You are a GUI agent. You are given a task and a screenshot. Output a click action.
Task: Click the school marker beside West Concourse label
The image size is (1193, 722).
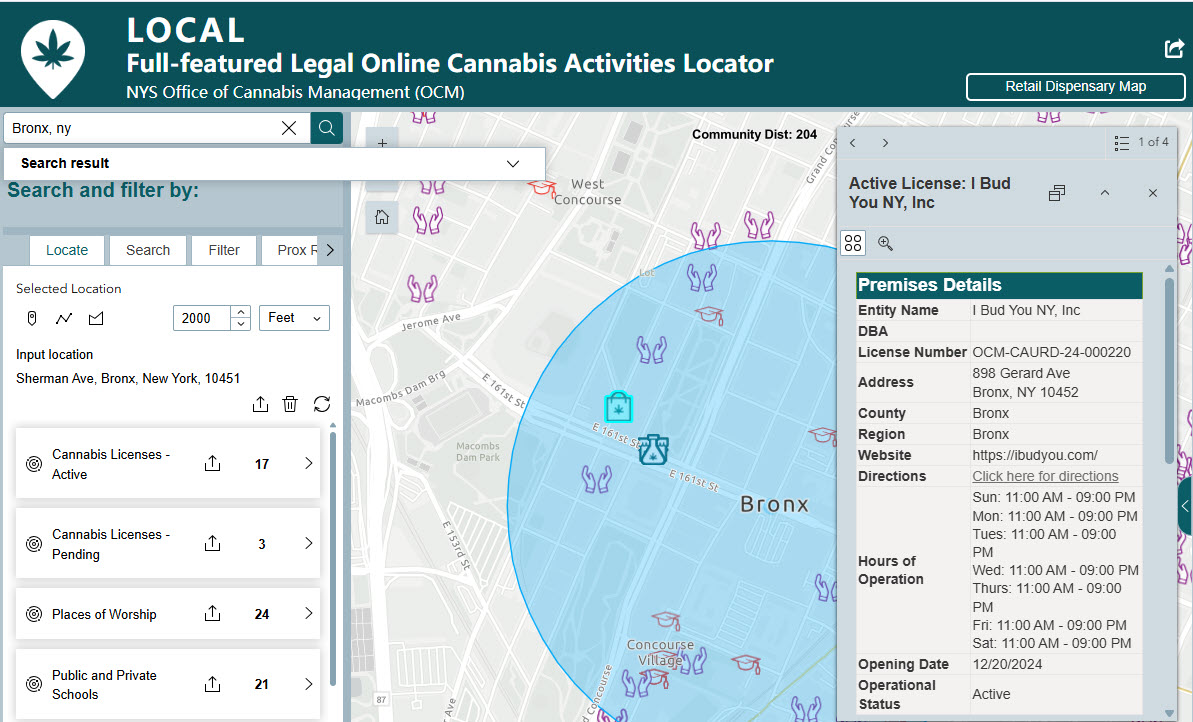(542, 187)
